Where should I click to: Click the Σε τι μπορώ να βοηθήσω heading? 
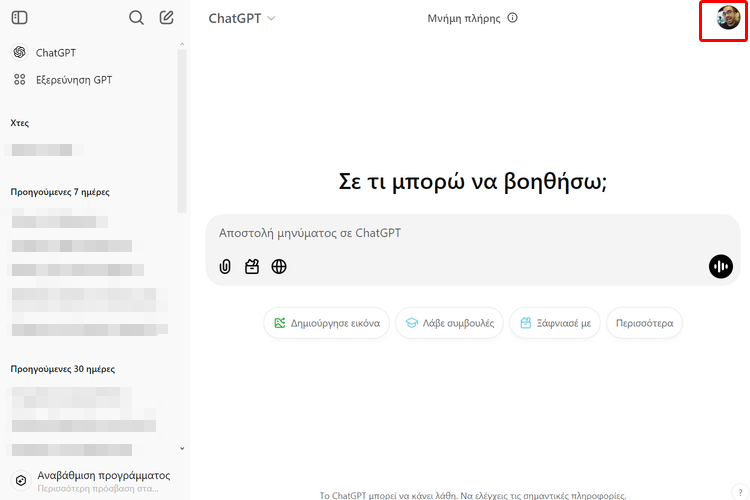(x=473, y=182)
